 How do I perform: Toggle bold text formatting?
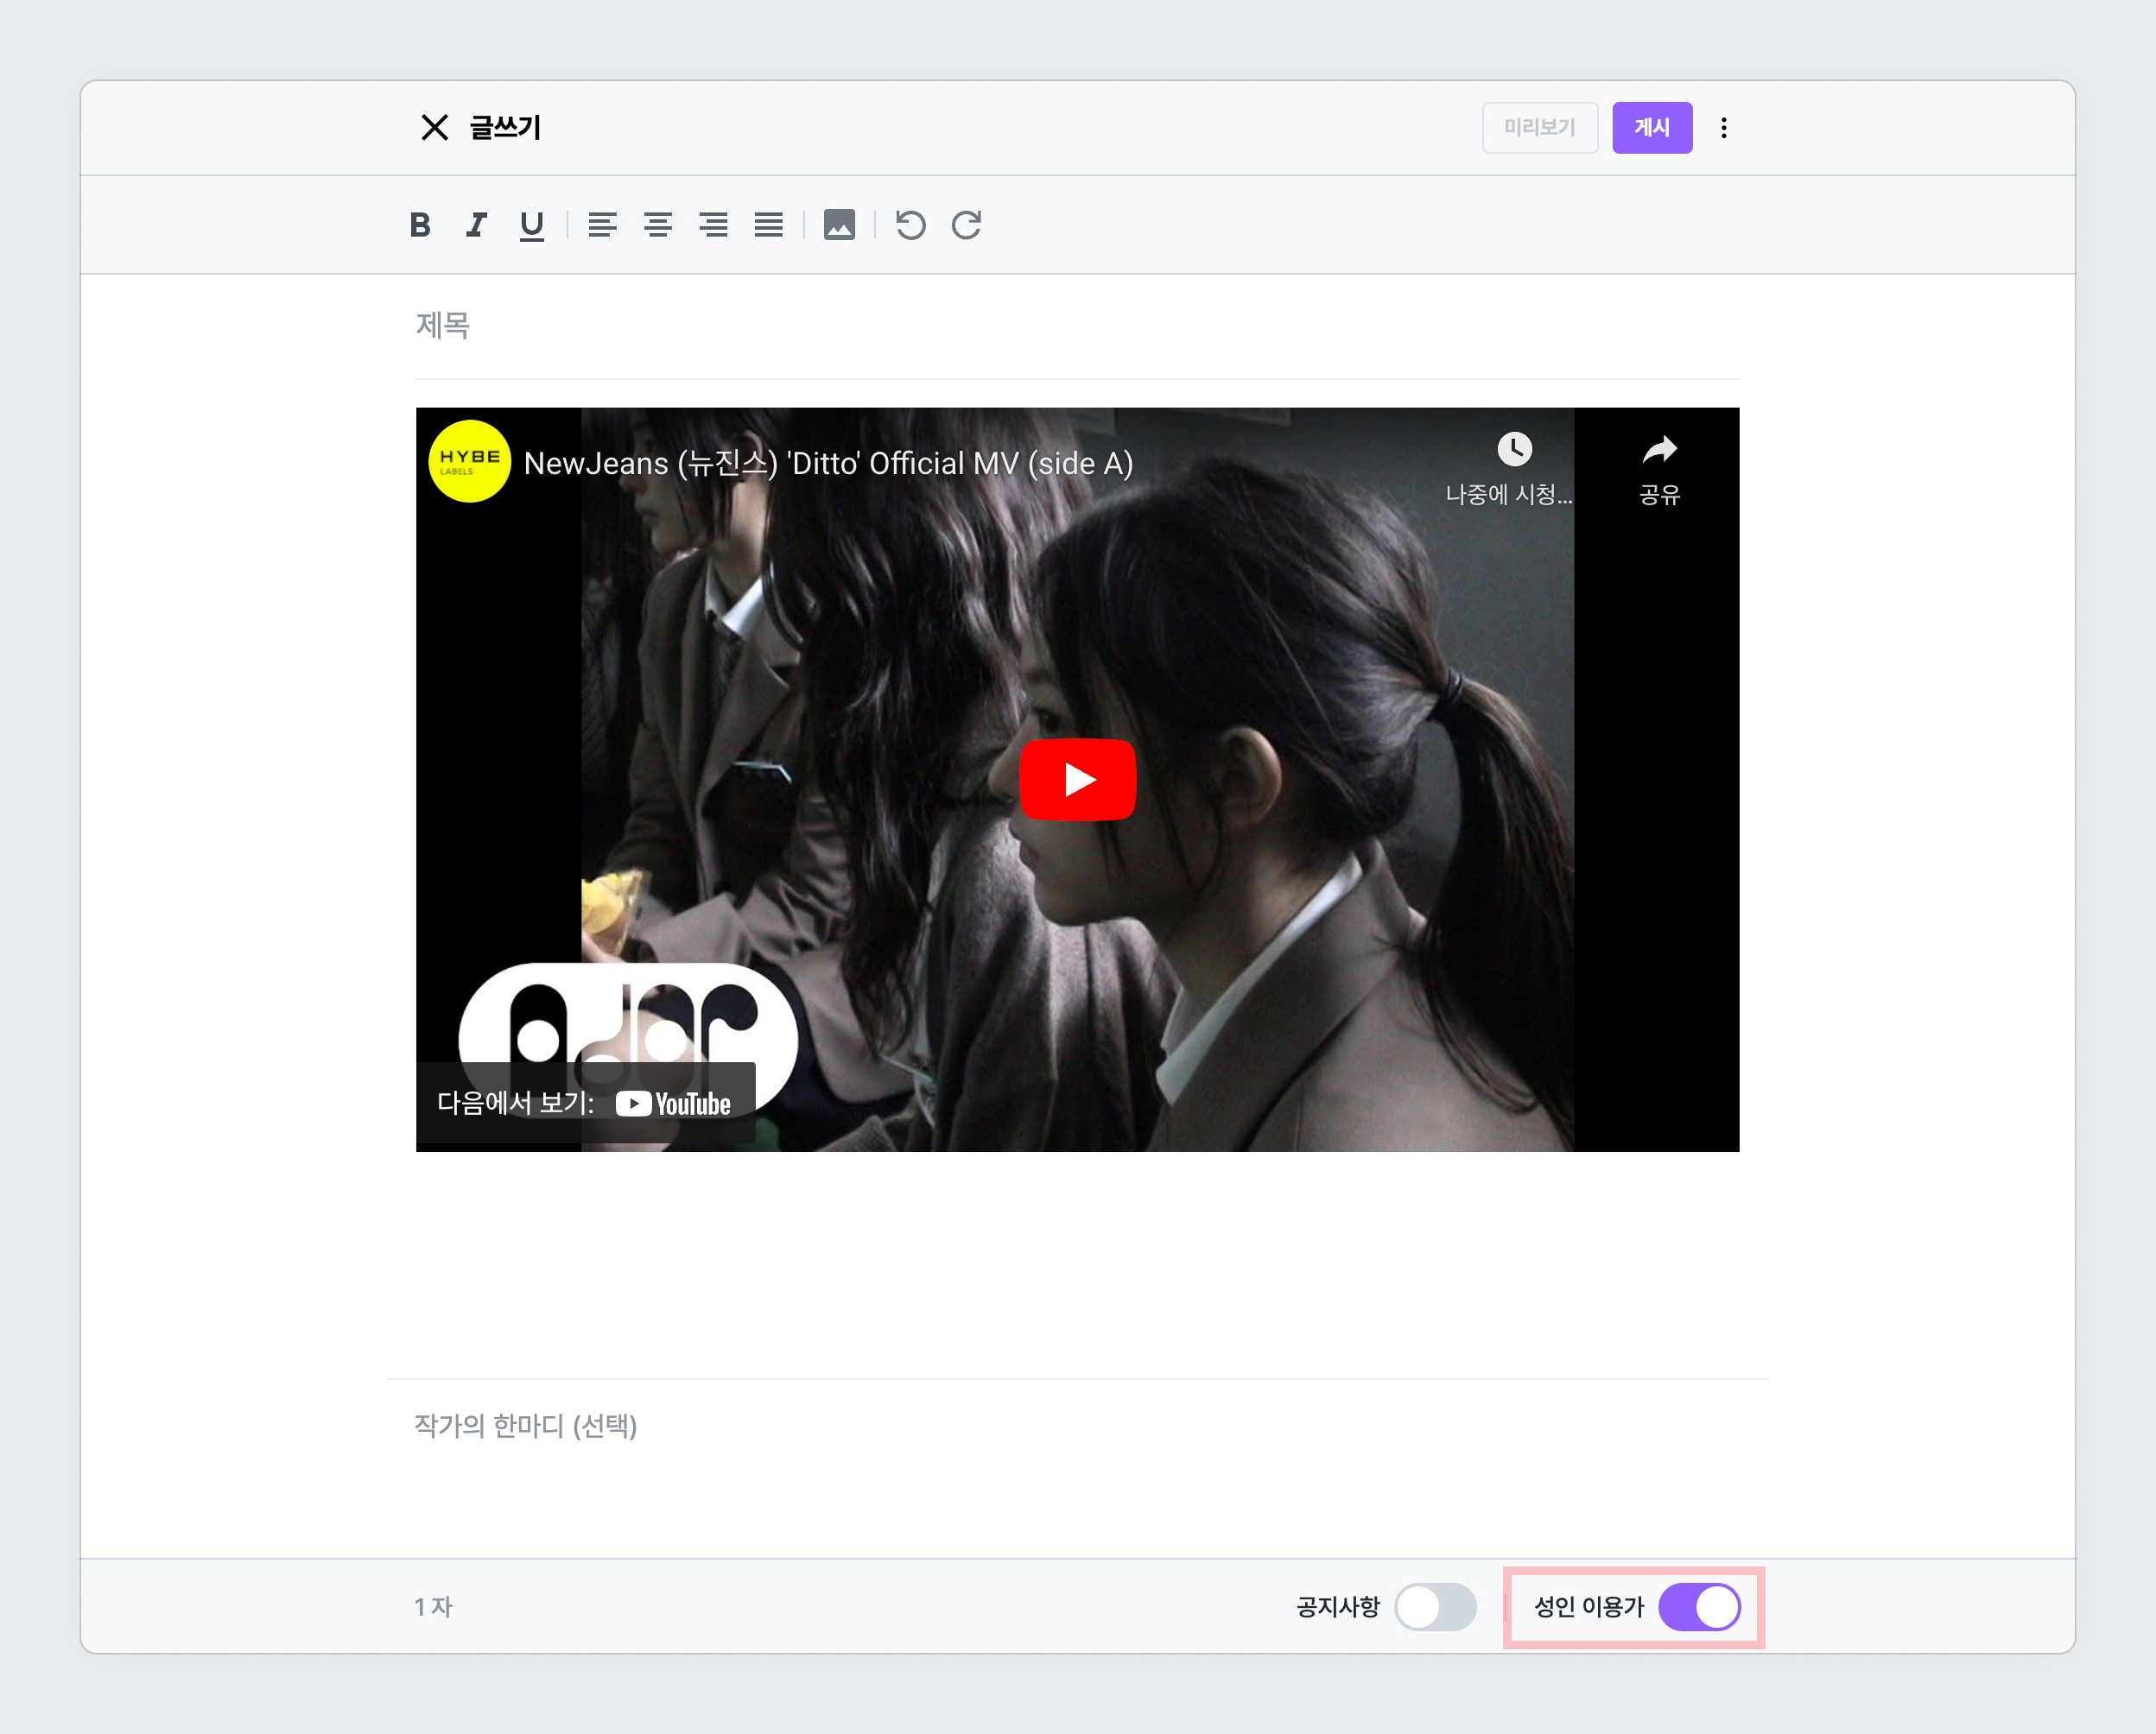tap(420, 225)
